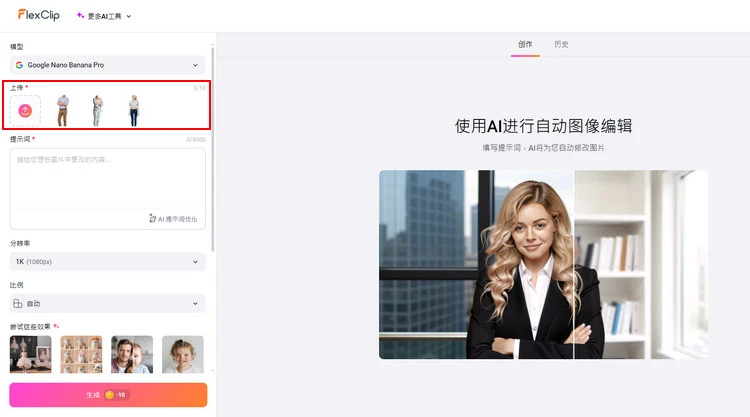Click the aspect ratio layout icon
Screen dimensions: 750x417
18,303
